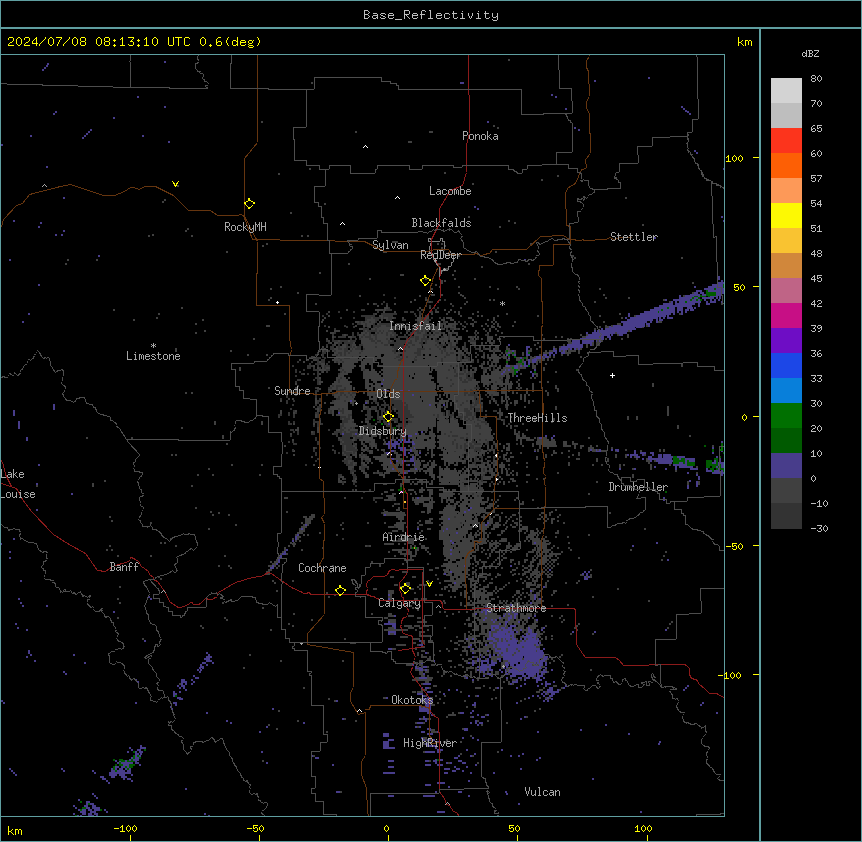862x842 pixels.
Task: Click the RedDeer city label
Action: point(440,255)
